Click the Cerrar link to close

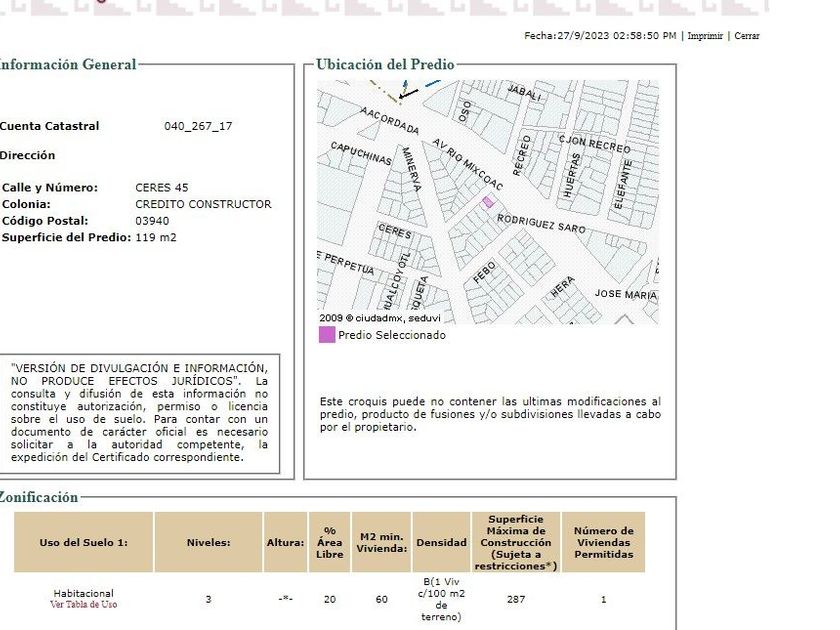(747, 36)
